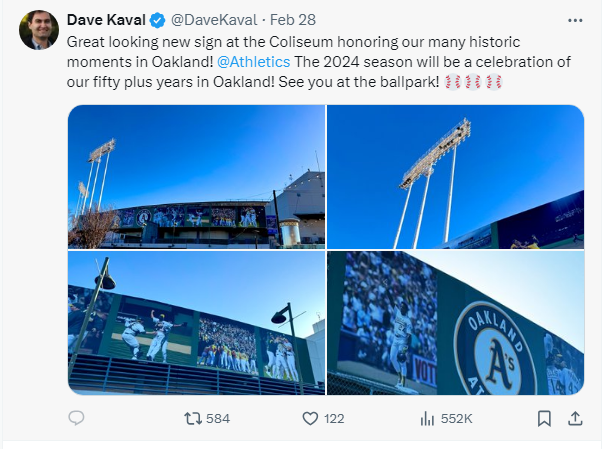This screenshot has height=449, width=613.
Task: Open the top-right stadium lights photo
Action: pos(455,176)
